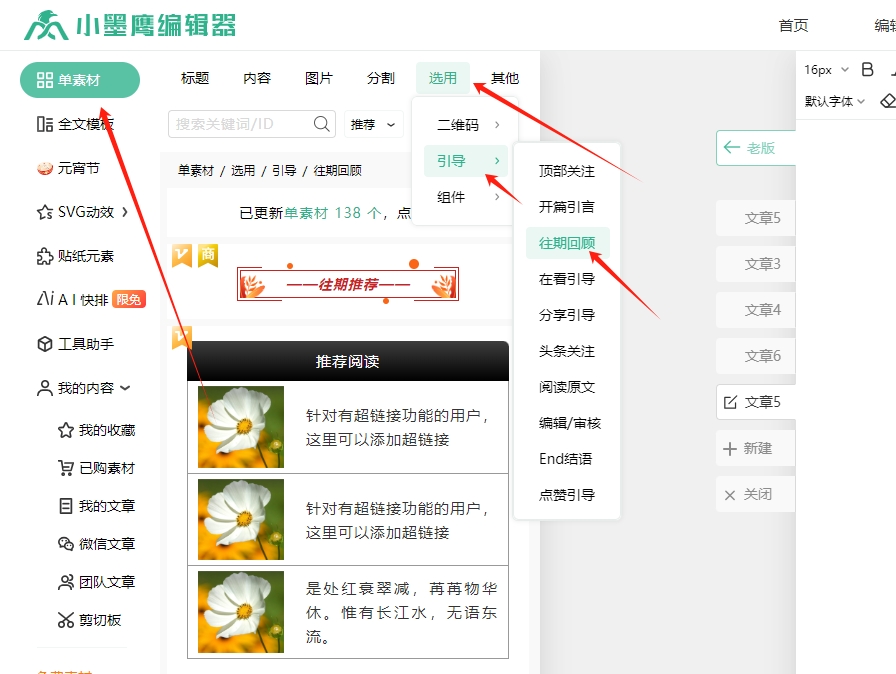Screen dimensions: 896x674
Task: Click the 贴纸元素 puzzle icon
Action: click(x=45, y=256)
